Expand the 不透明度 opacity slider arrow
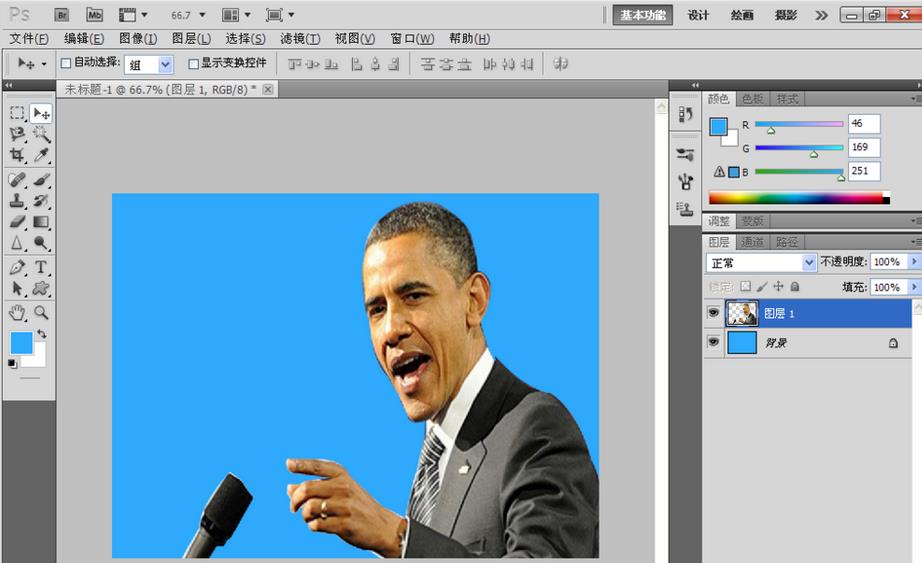The height and width of the screenshot is (563, 922). (913, 261)
